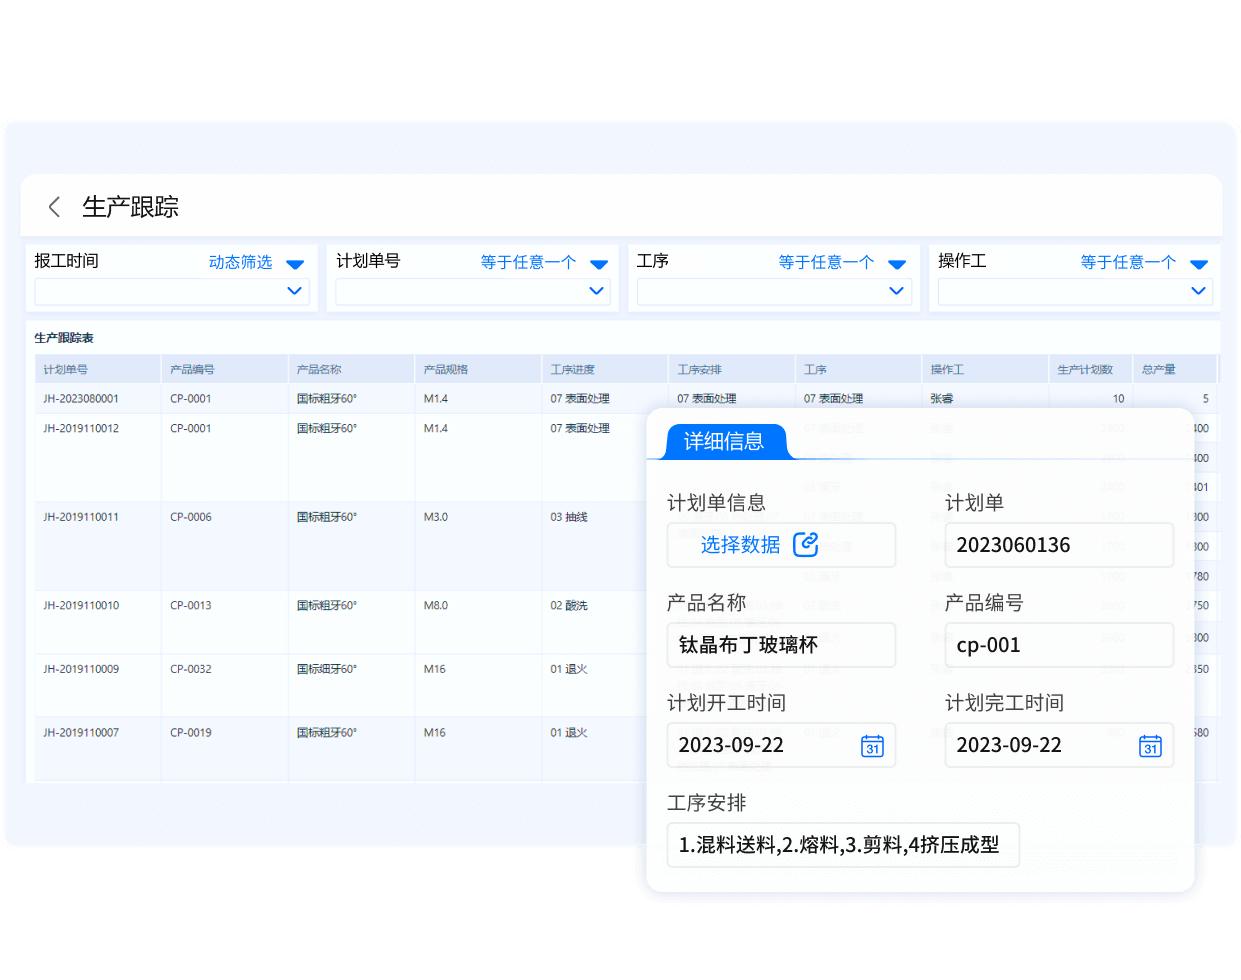
Task: Click the 产品名称 field 钛晶布丁玻璃杯
Action: click(781, 645)
